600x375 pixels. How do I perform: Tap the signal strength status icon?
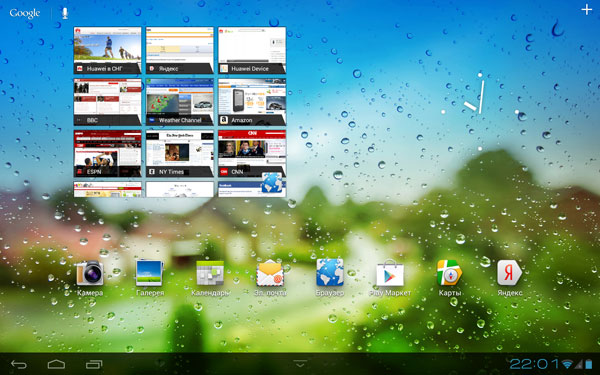[579, 364]
